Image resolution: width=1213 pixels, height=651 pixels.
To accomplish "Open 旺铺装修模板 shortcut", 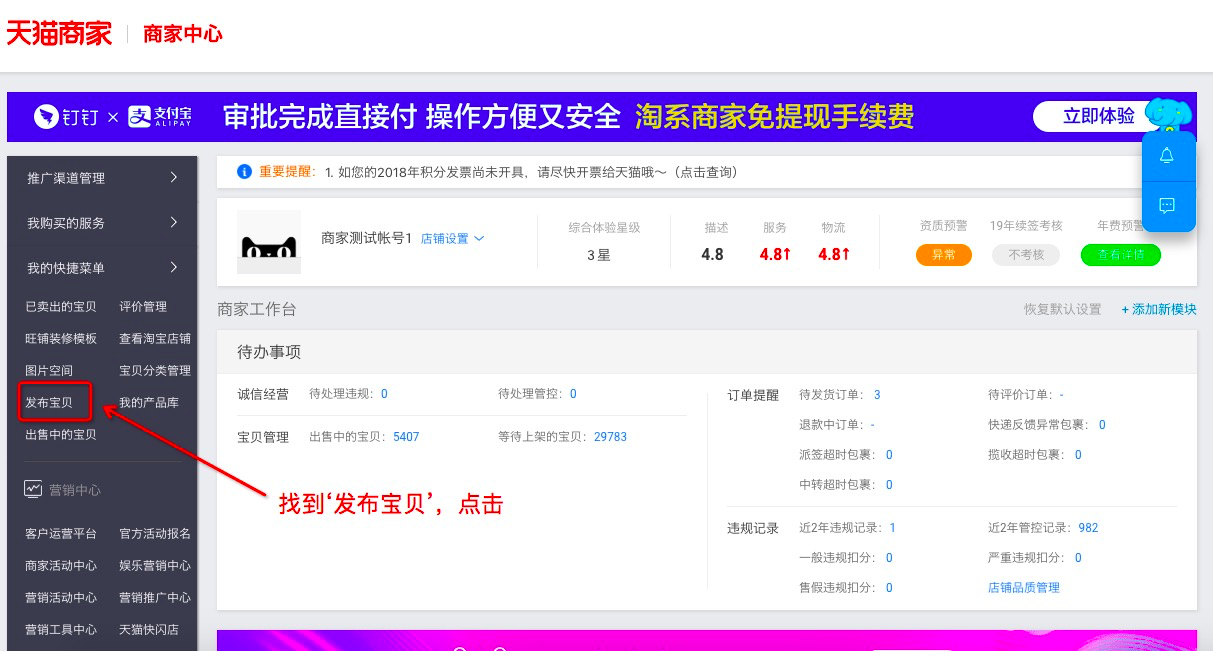I will 61,339.
